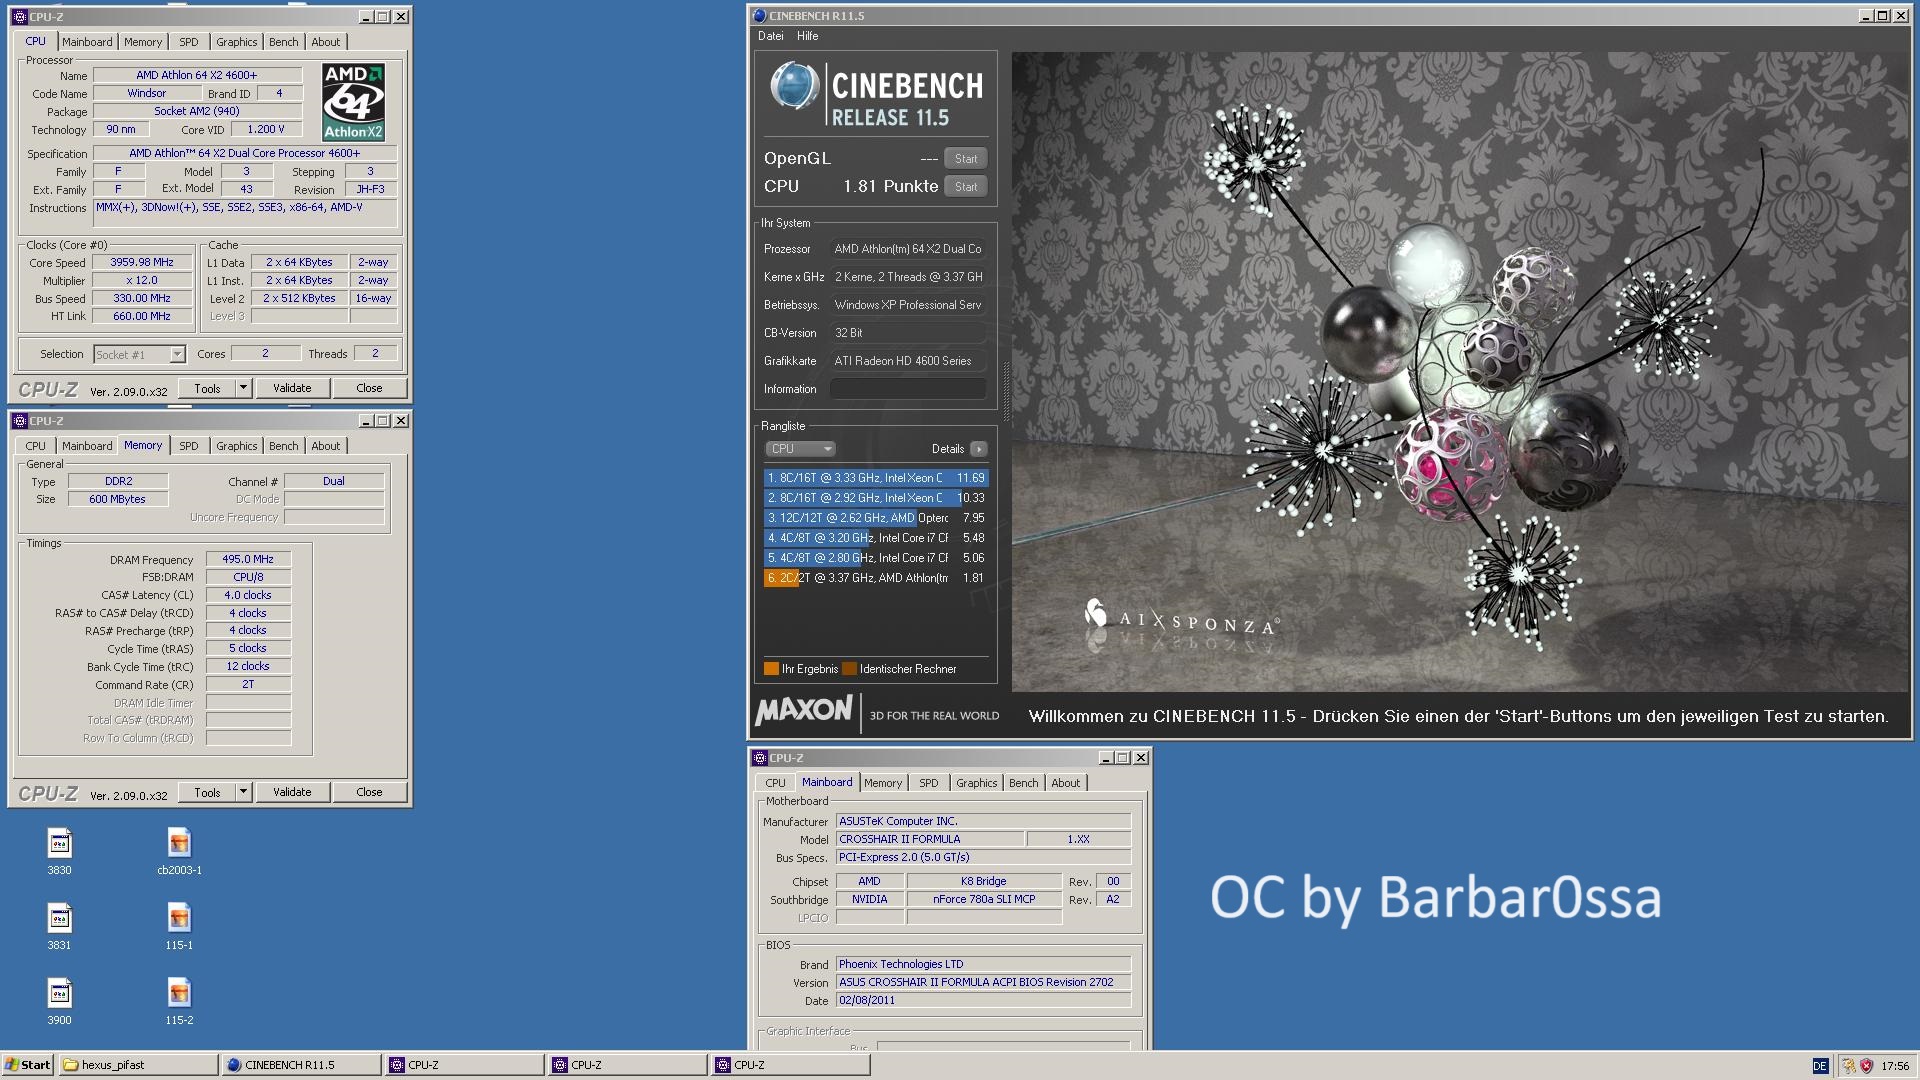The image size is (1920, 1080).
Task: Click the nForce 780a SLI MCP southbridge field
Action: coord(984,900)
